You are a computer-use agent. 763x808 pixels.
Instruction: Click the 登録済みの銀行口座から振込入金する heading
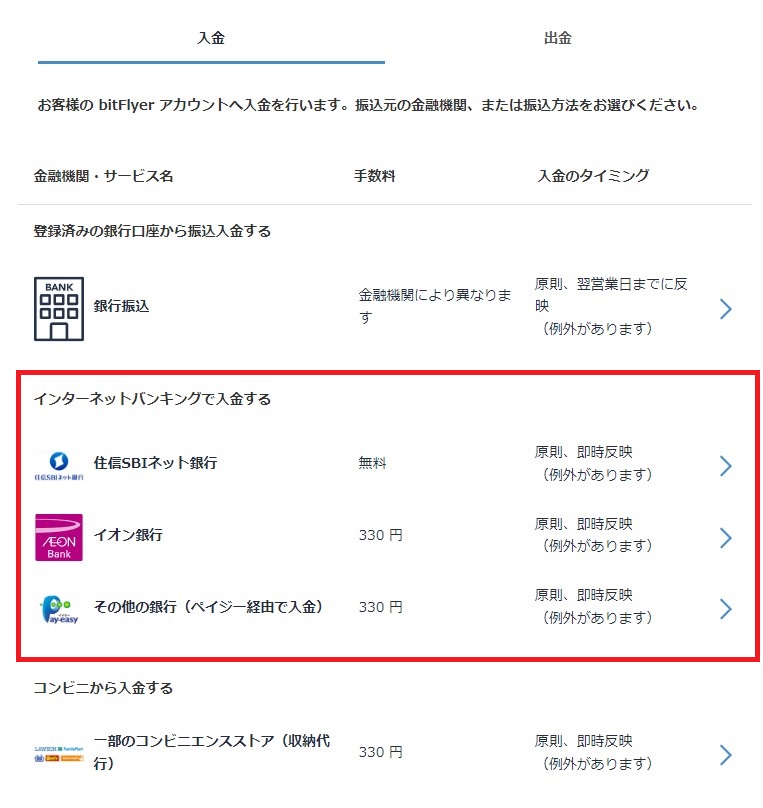click(x=152, y=231)
